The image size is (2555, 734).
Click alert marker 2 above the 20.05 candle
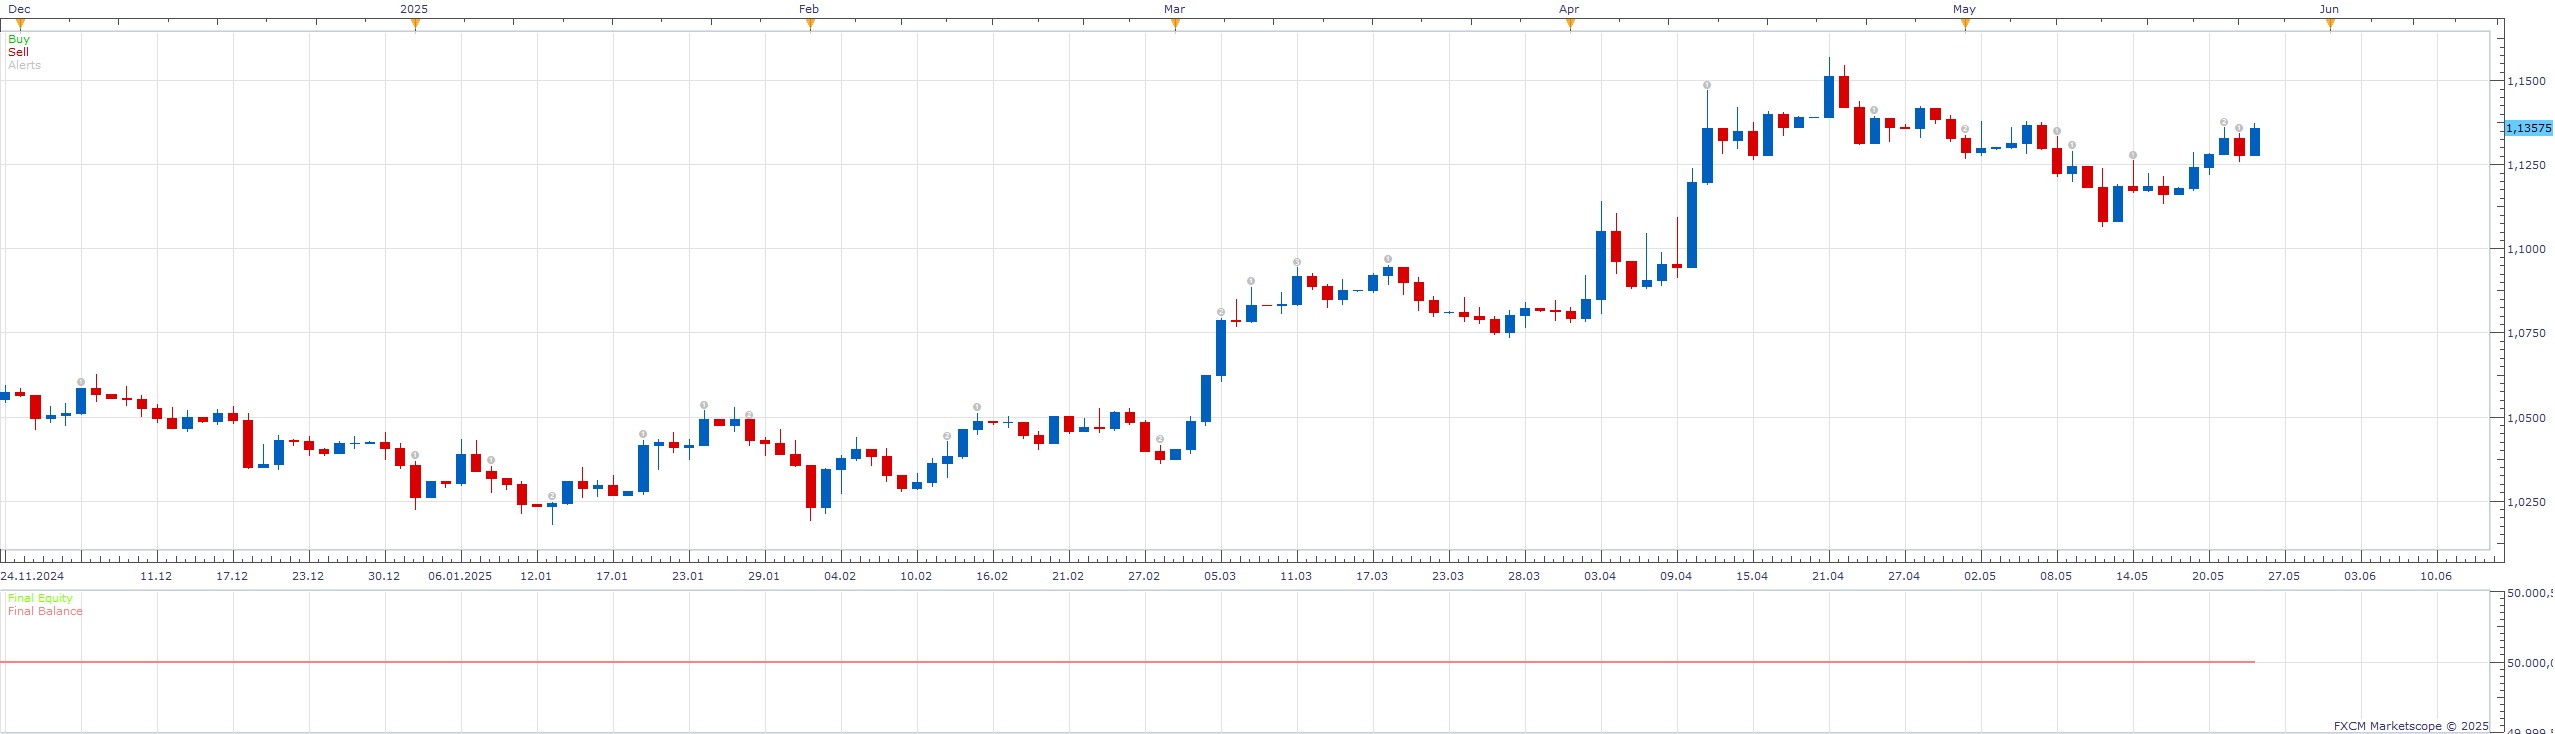(2224, 122)
